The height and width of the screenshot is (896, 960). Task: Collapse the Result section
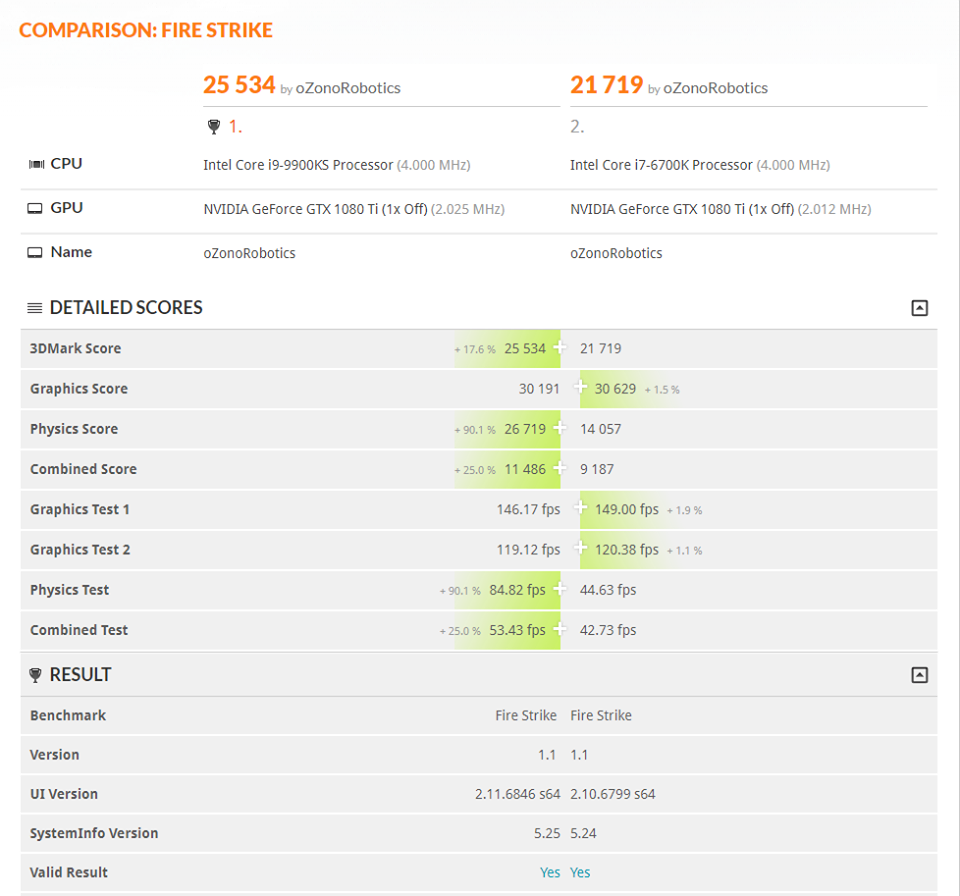coord(920,675)
